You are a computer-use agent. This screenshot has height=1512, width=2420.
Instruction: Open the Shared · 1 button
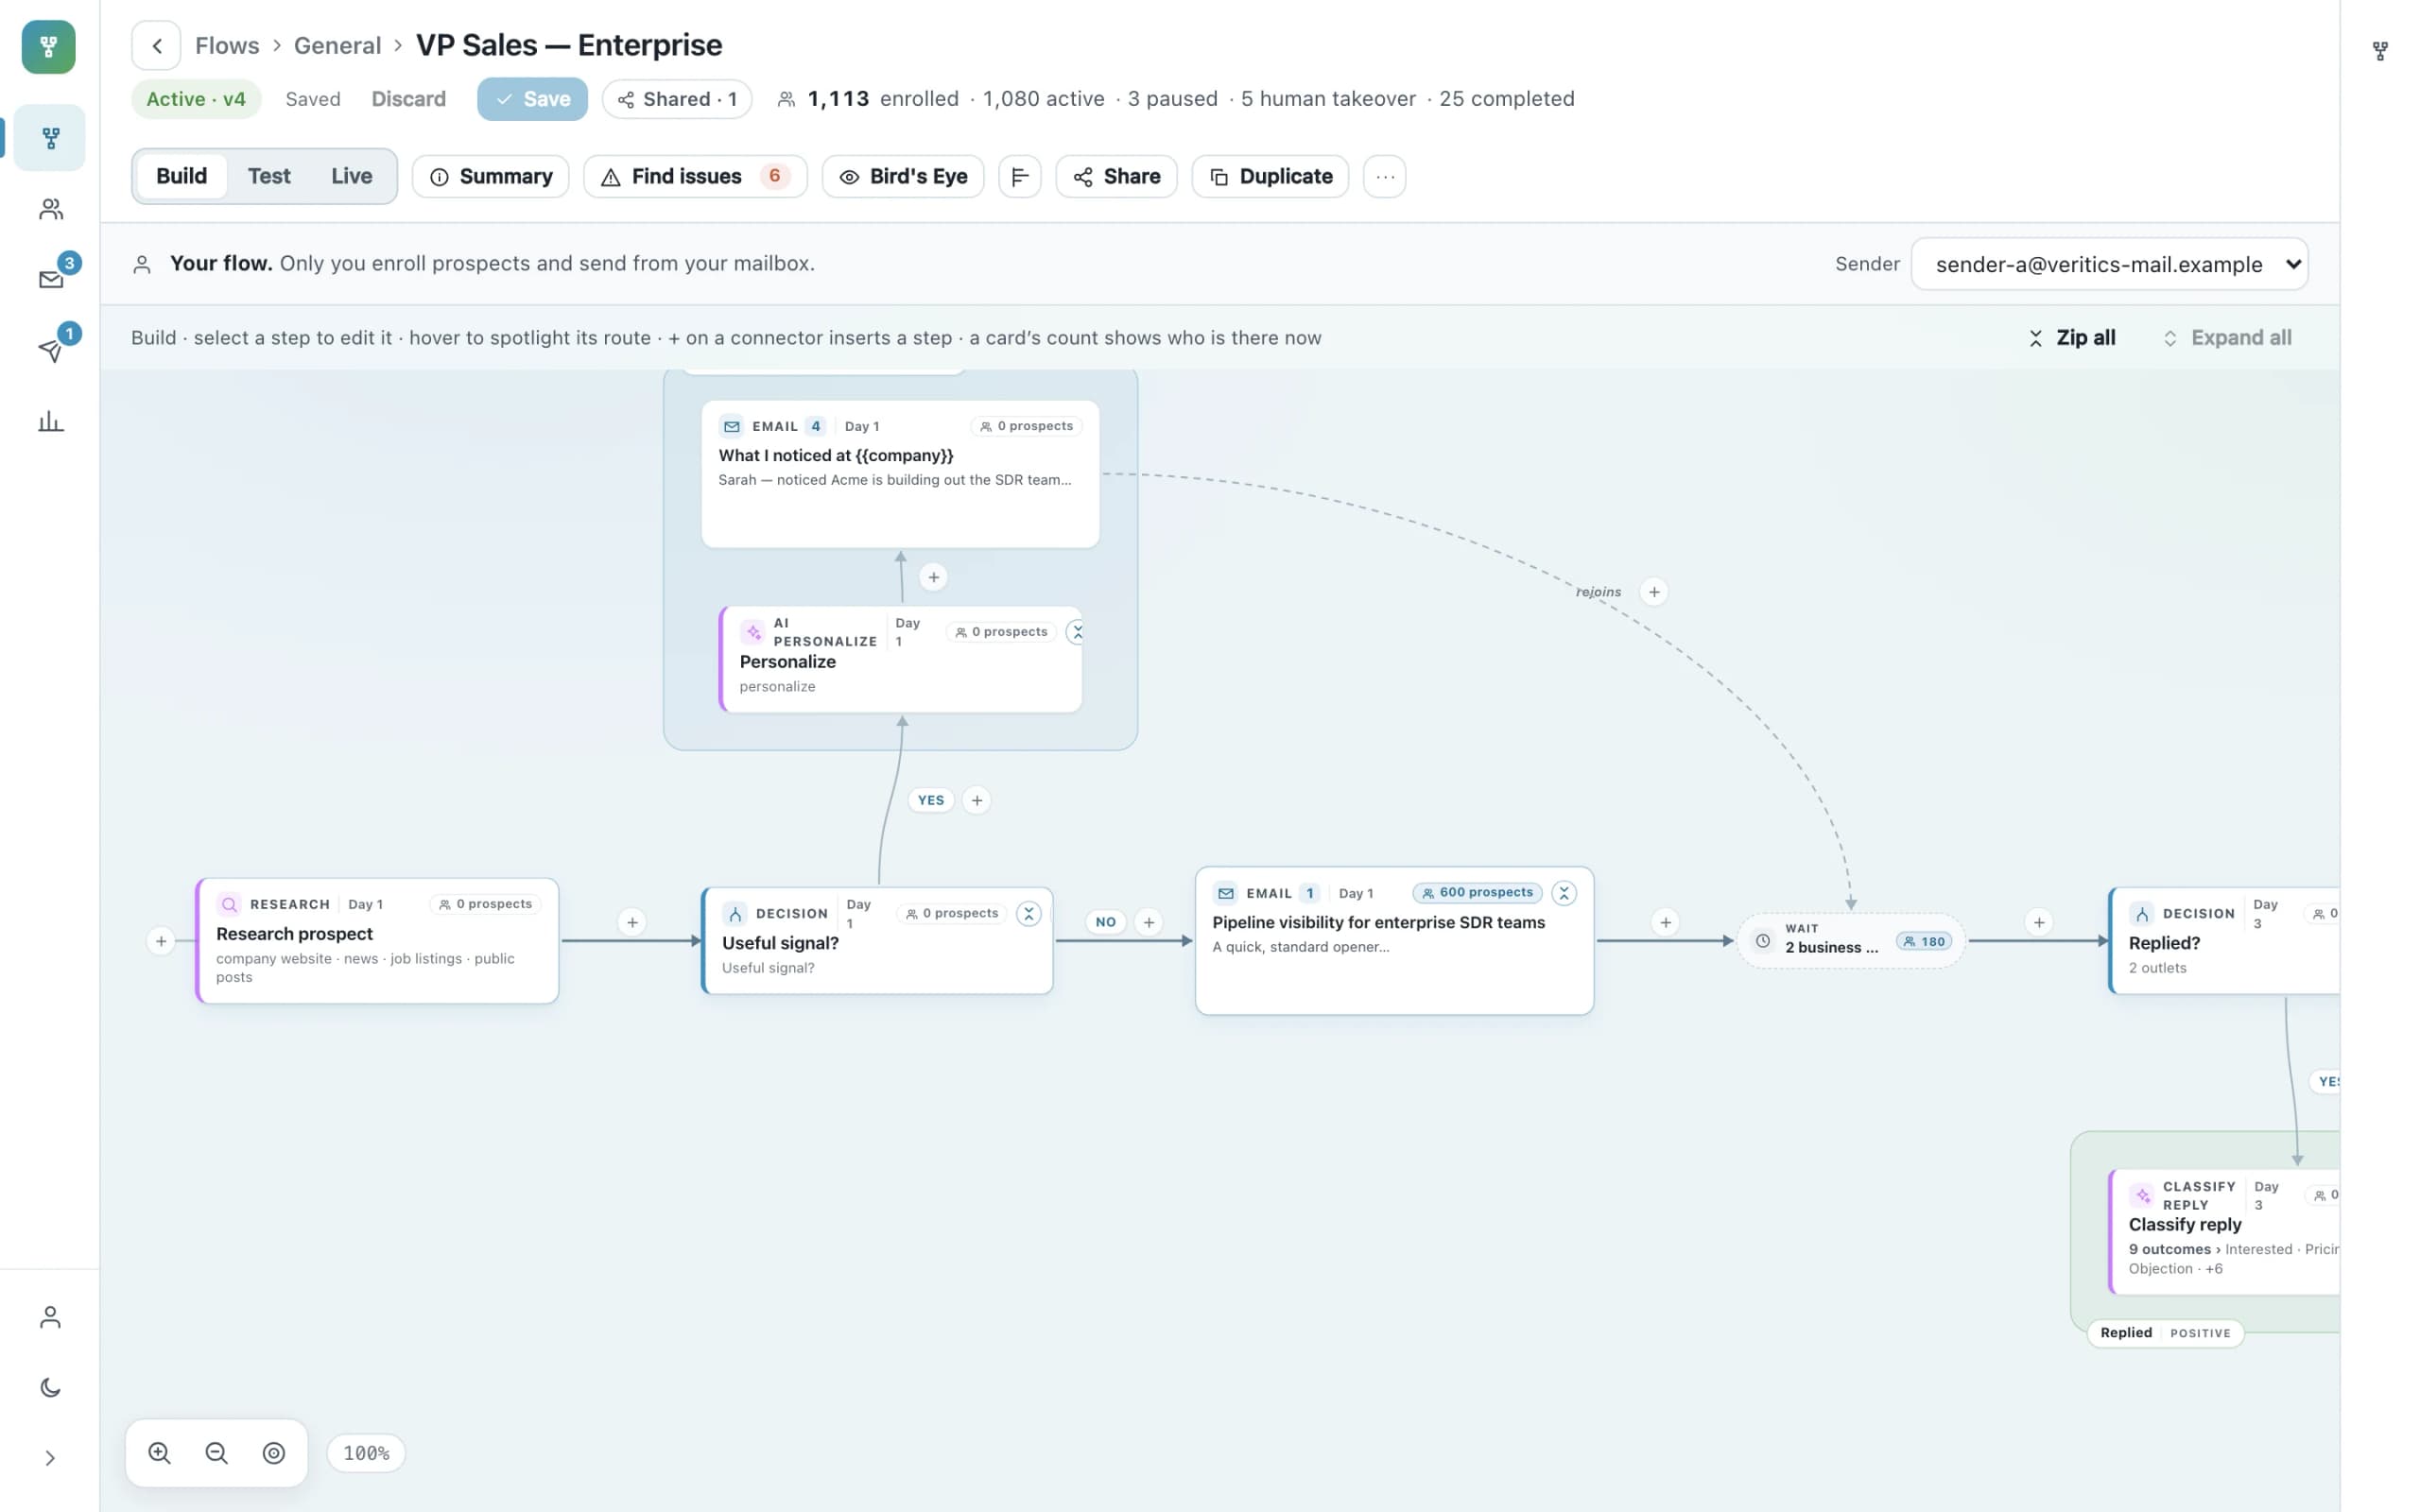(677, 99)
